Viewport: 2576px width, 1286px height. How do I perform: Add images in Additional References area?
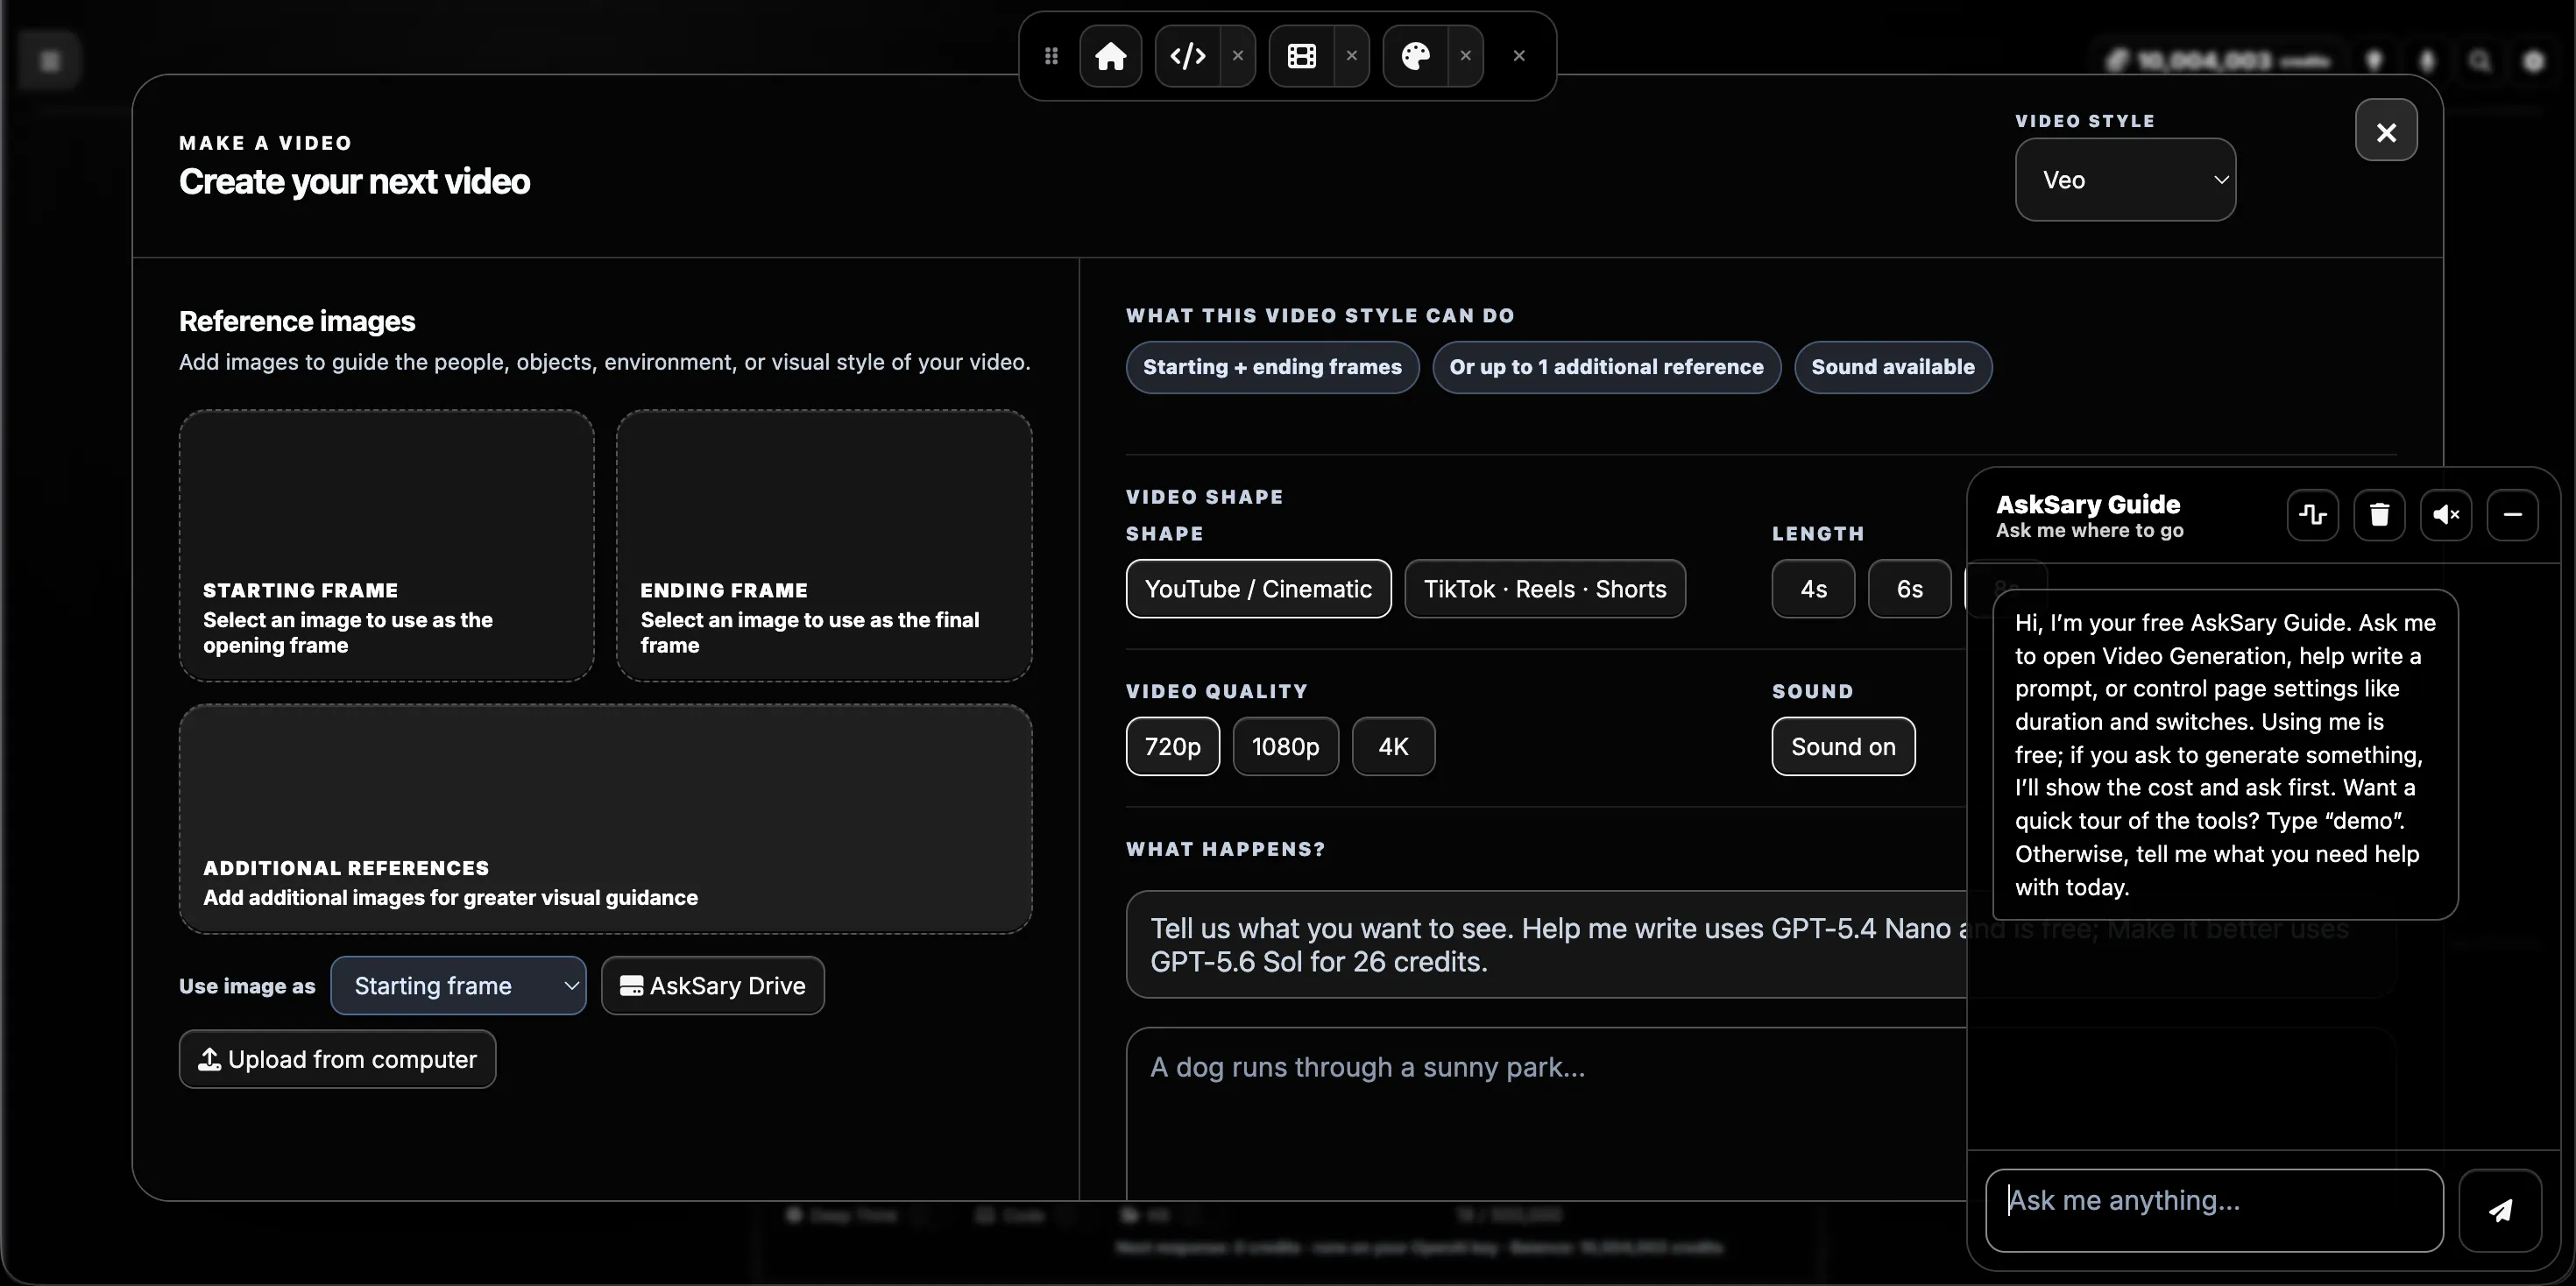pyautogui.click(x=606, y=819)
